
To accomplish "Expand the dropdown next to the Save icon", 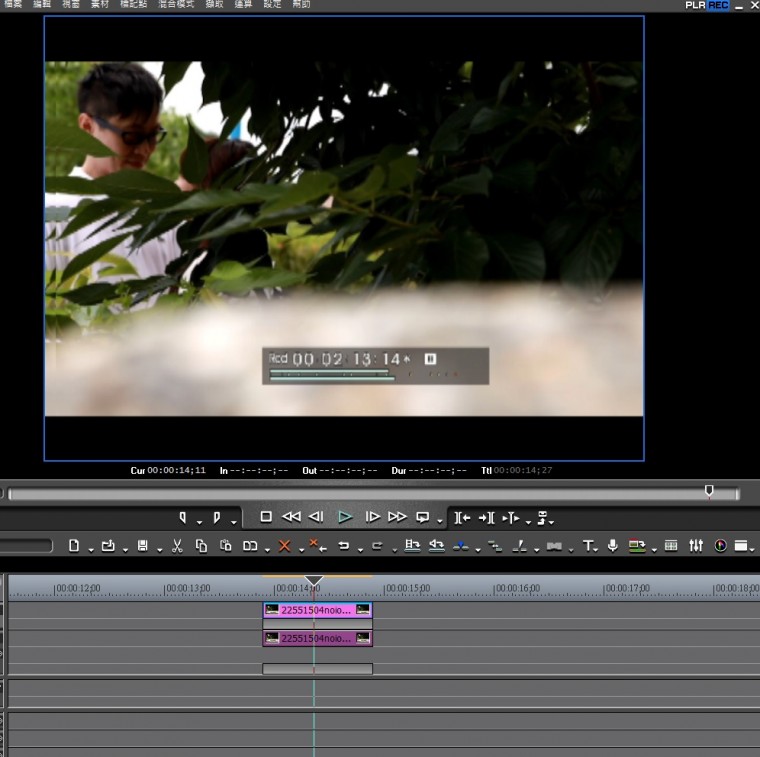I will tap(159, 549).
